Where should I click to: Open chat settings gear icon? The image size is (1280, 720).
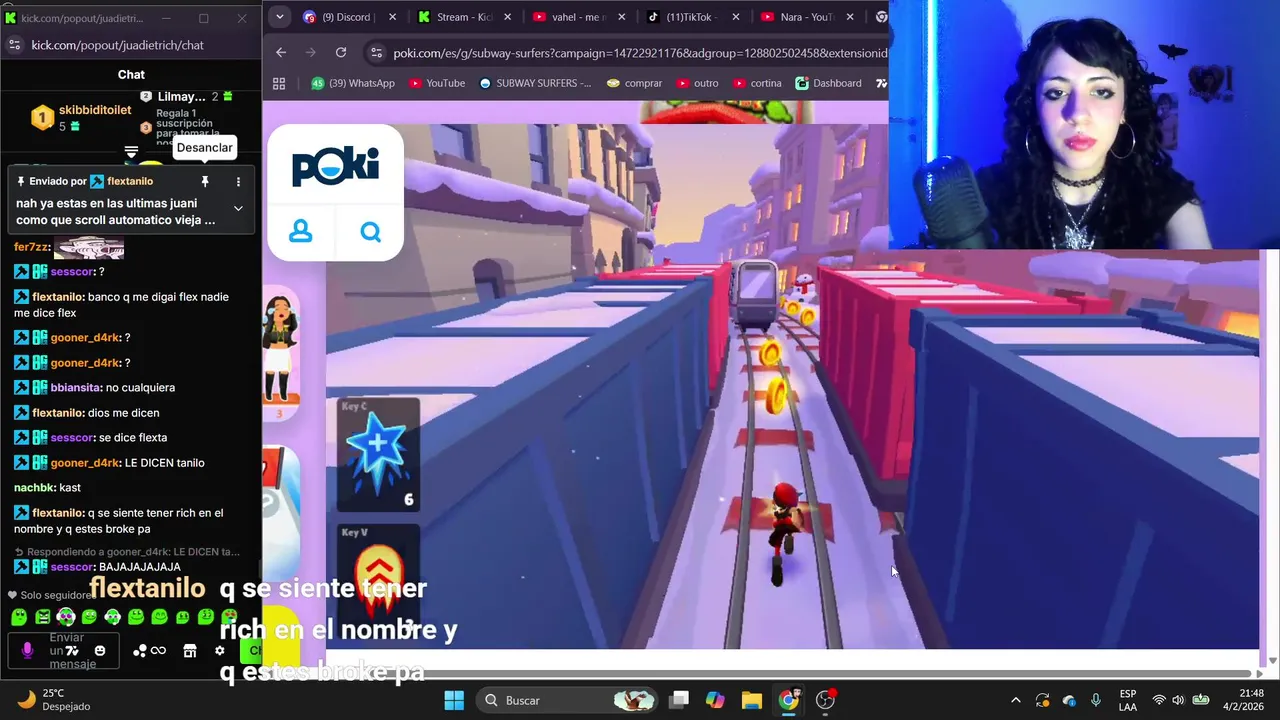[220, 651]
